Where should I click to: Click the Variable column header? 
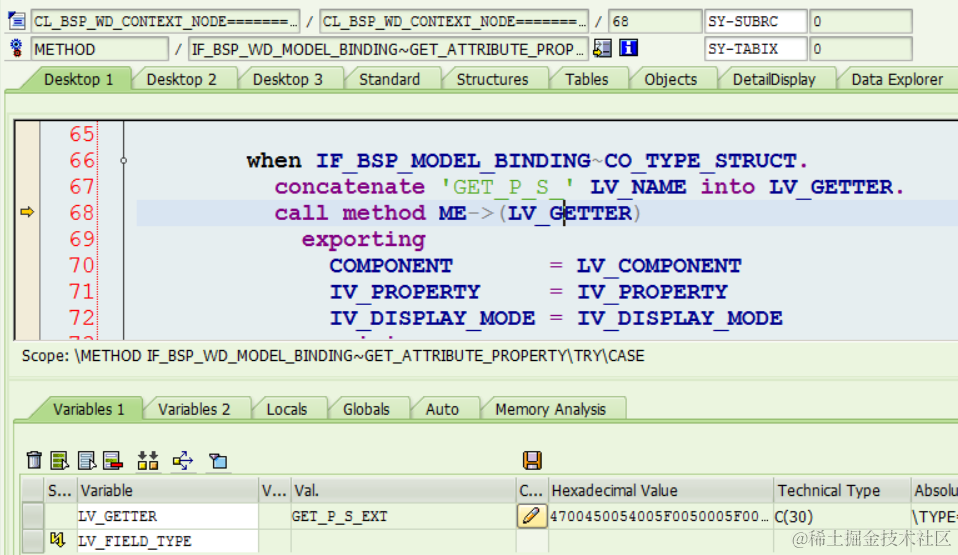click(167, 490)
